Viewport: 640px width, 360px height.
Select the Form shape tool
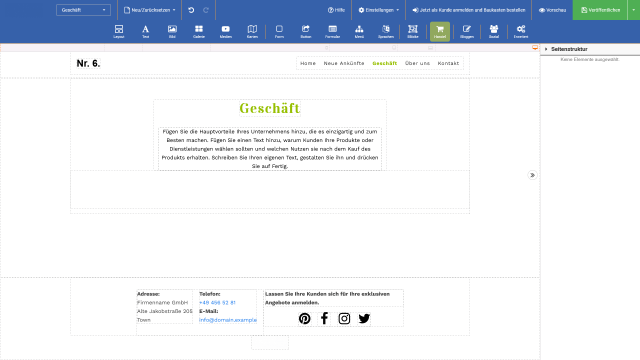(279, 31)
